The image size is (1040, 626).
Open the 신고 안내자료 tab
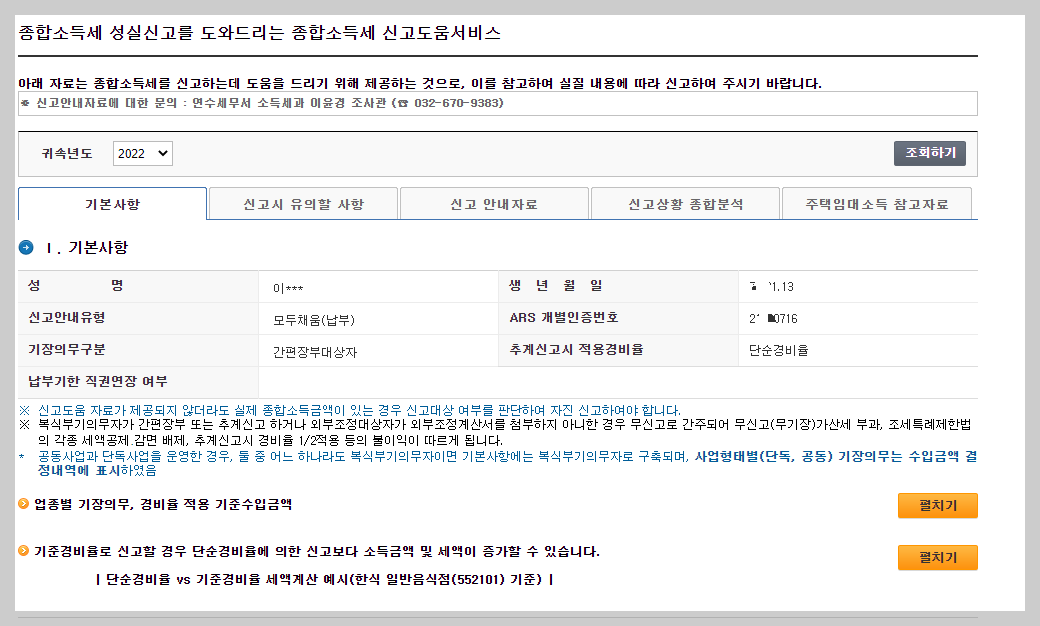click(494, 202)
